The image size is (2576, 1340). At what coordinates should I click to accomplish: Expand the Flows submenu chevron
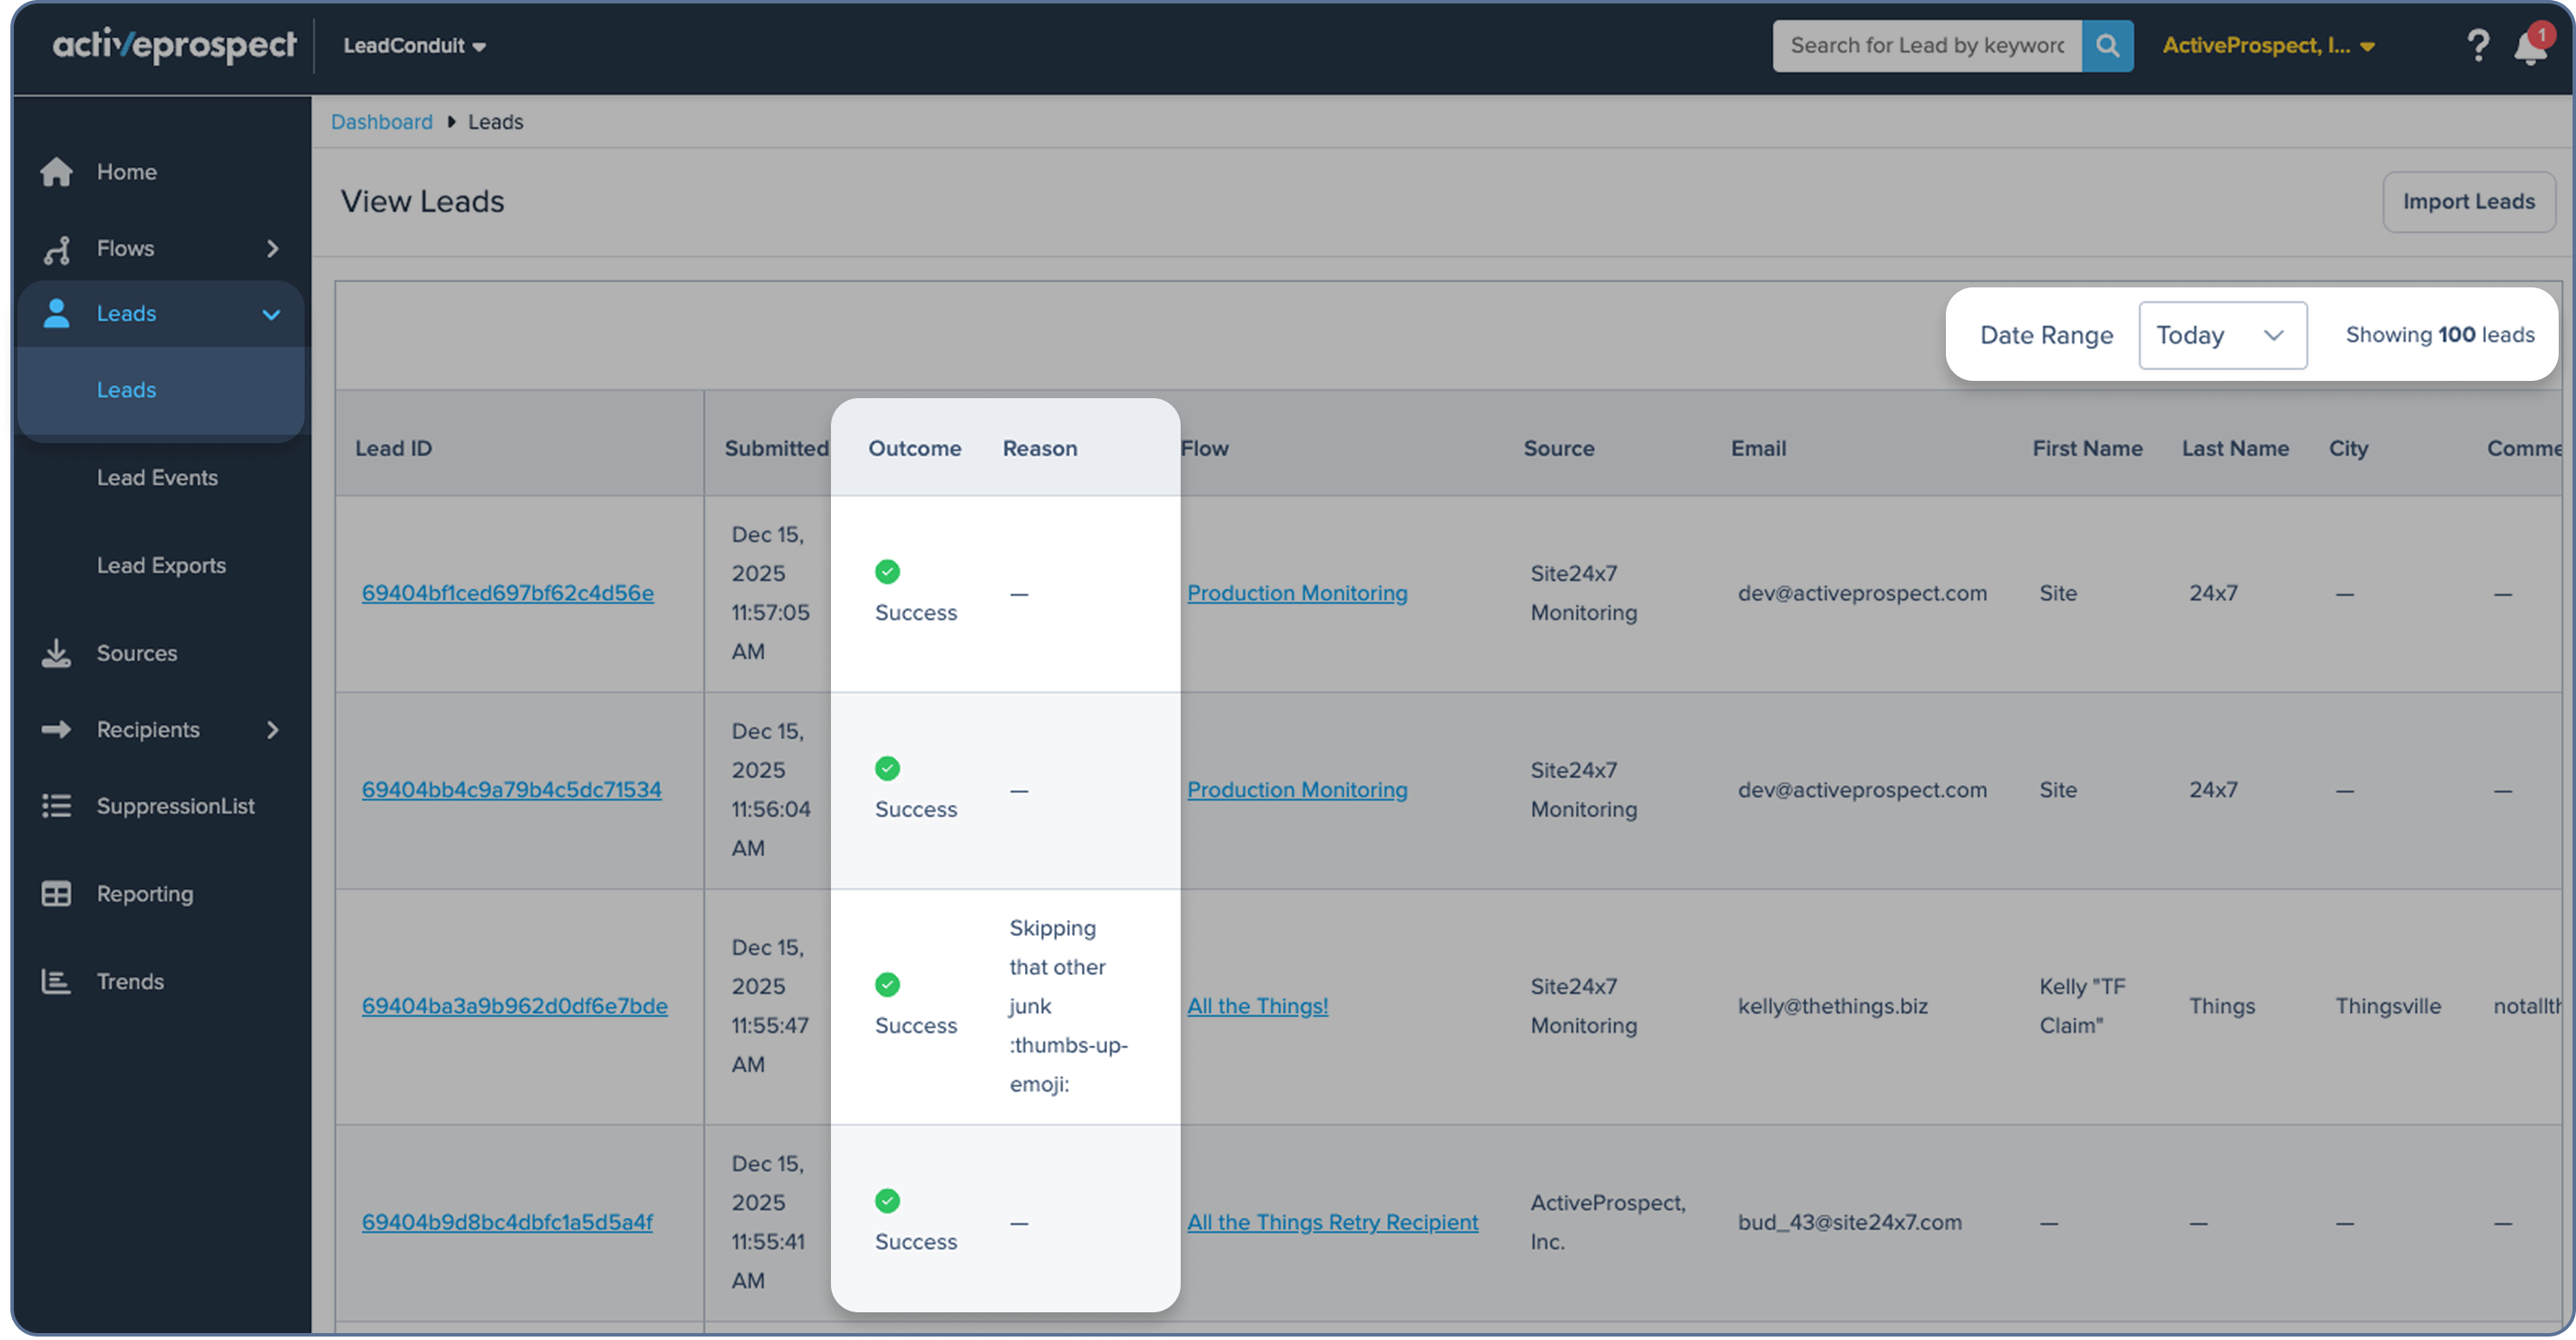tap(272, 248)
